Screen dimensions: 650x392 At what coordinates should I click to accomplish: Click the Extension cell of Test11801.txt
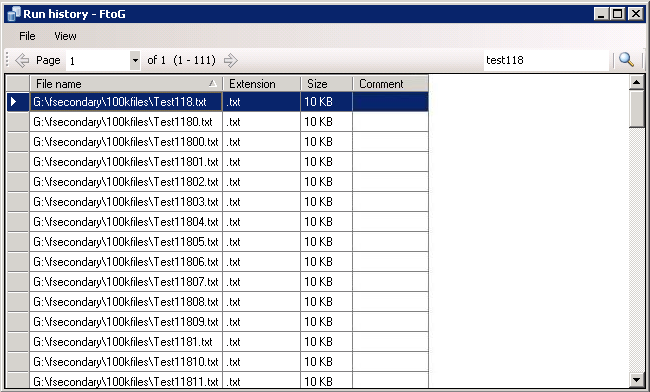(262, 162)
